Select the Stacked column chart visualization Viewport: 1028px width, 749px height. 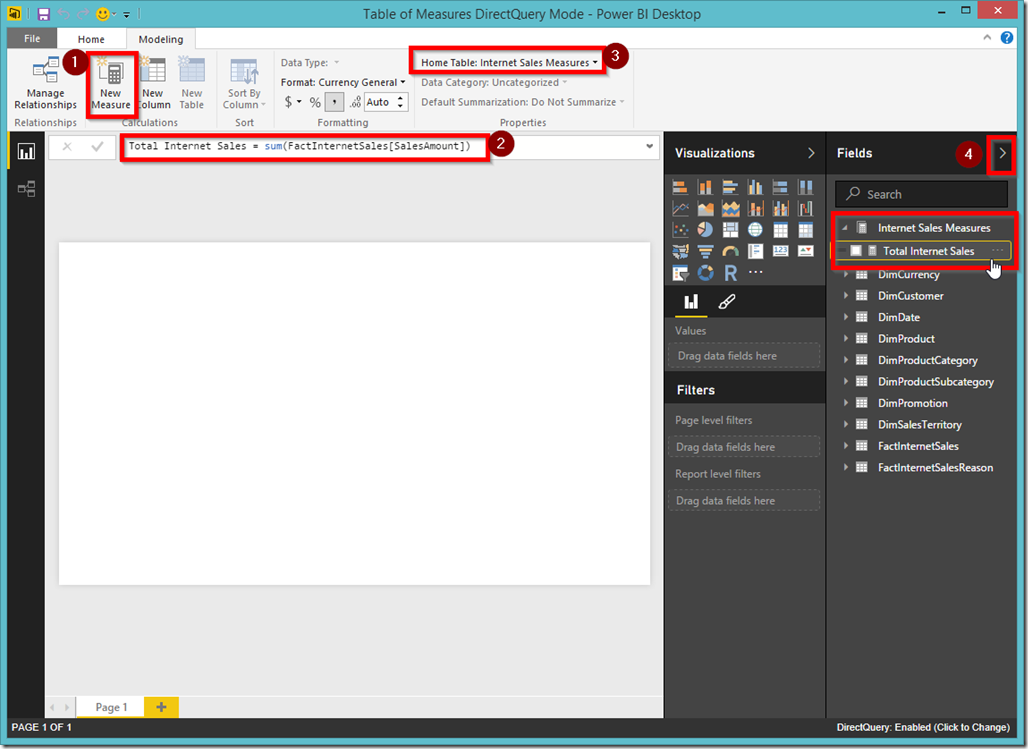coord(705,188)
